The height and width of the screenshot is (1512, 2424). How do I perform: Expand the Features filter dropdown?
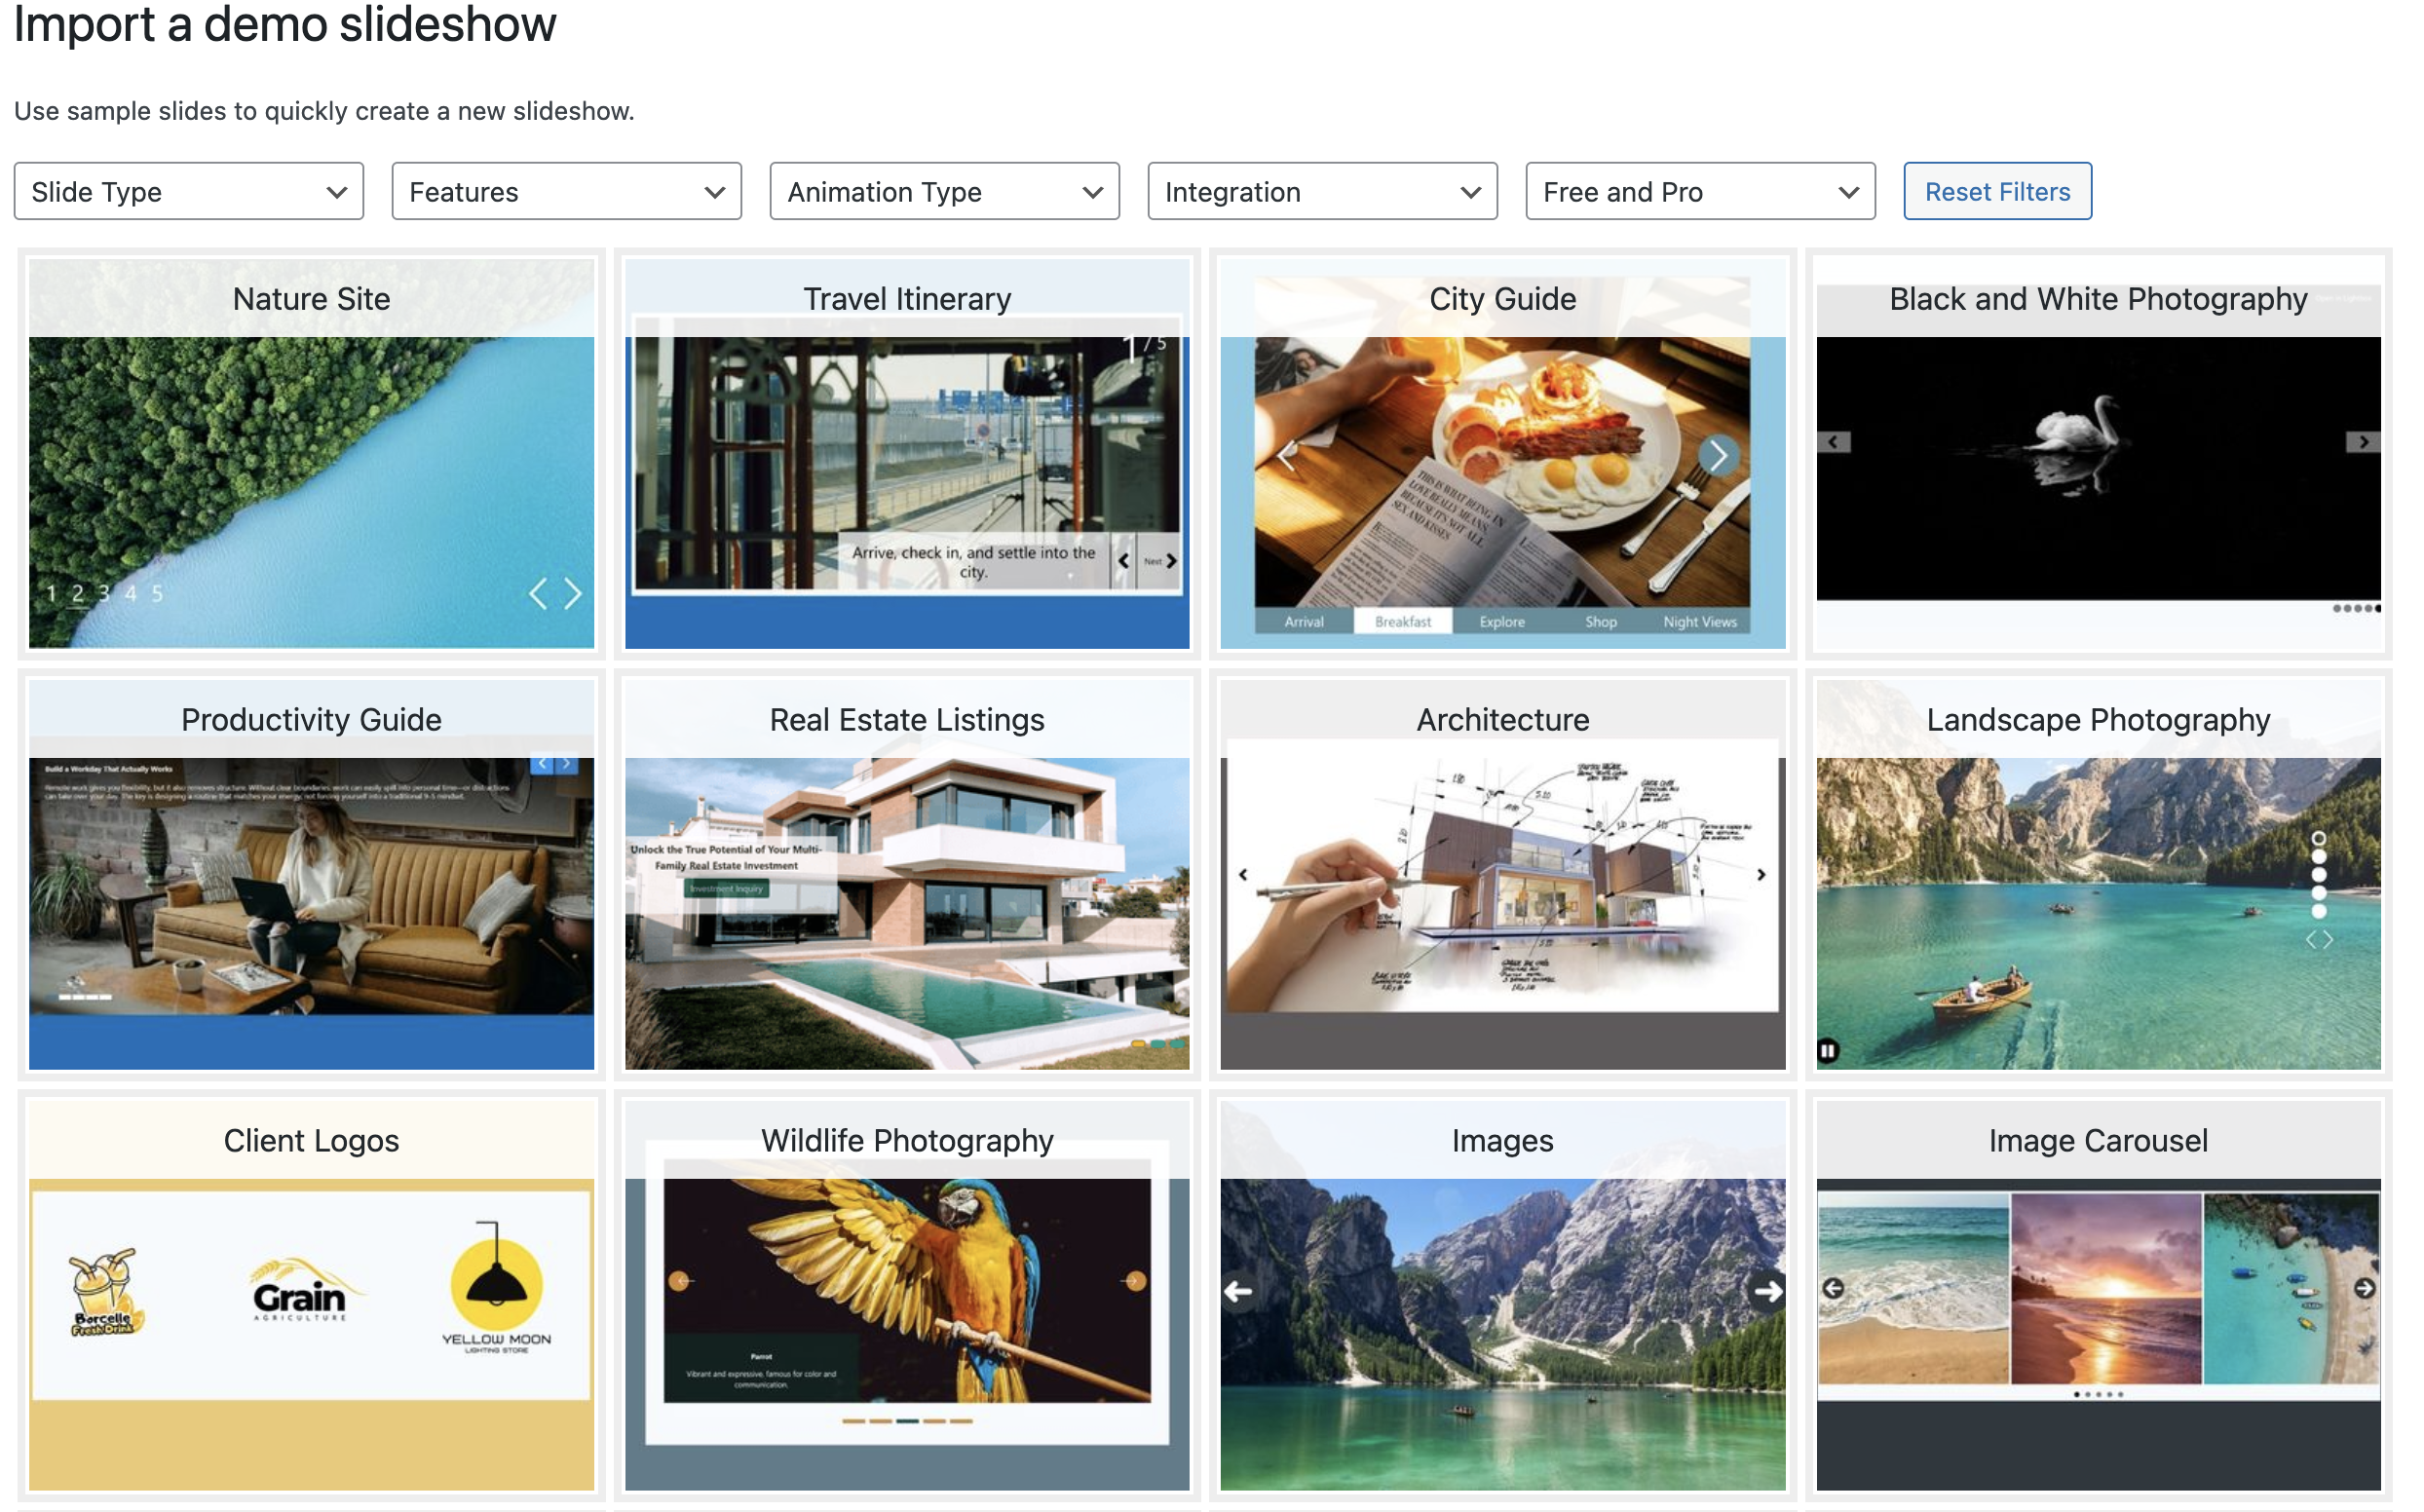pyautogui.click(x=566, y=191)
